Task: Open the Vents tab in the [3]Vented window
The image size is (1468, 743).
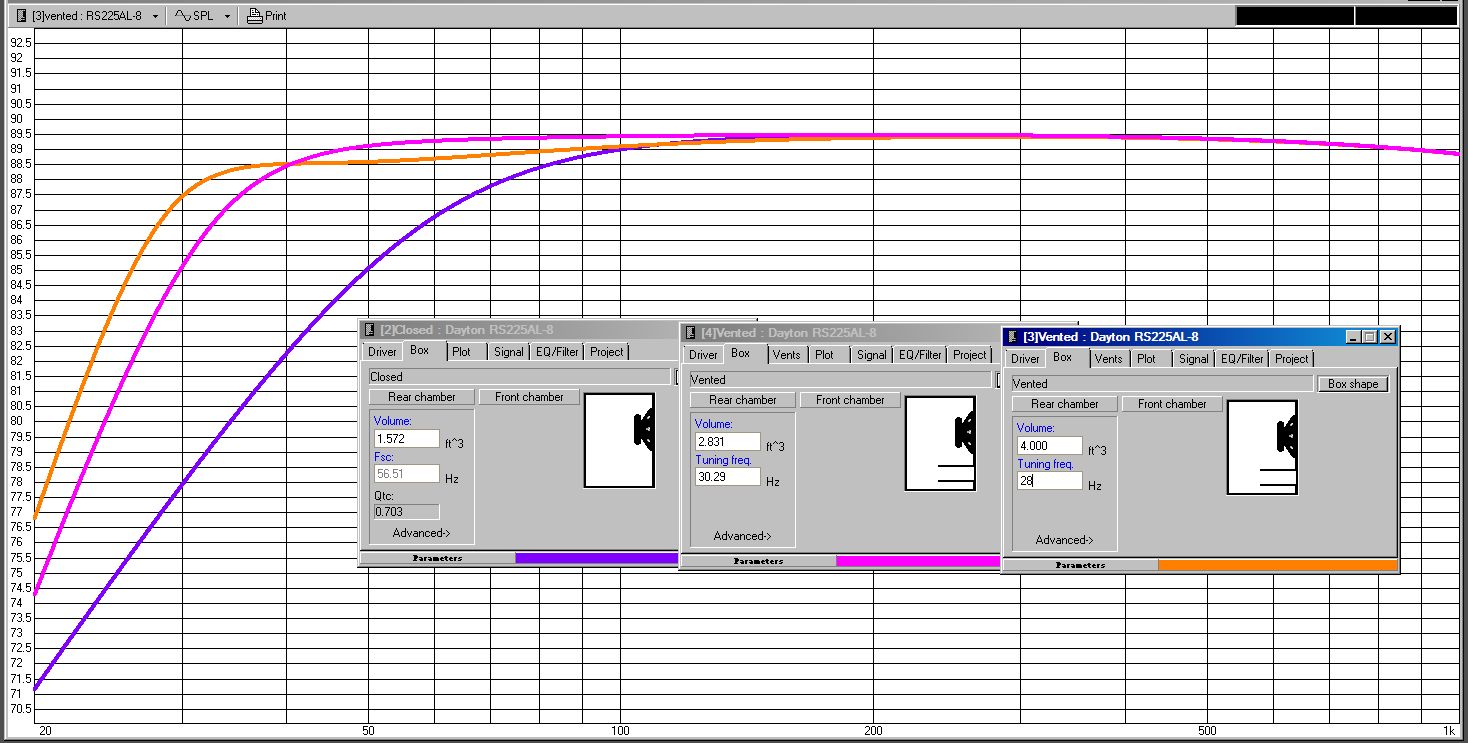Action: (1109, 359)
